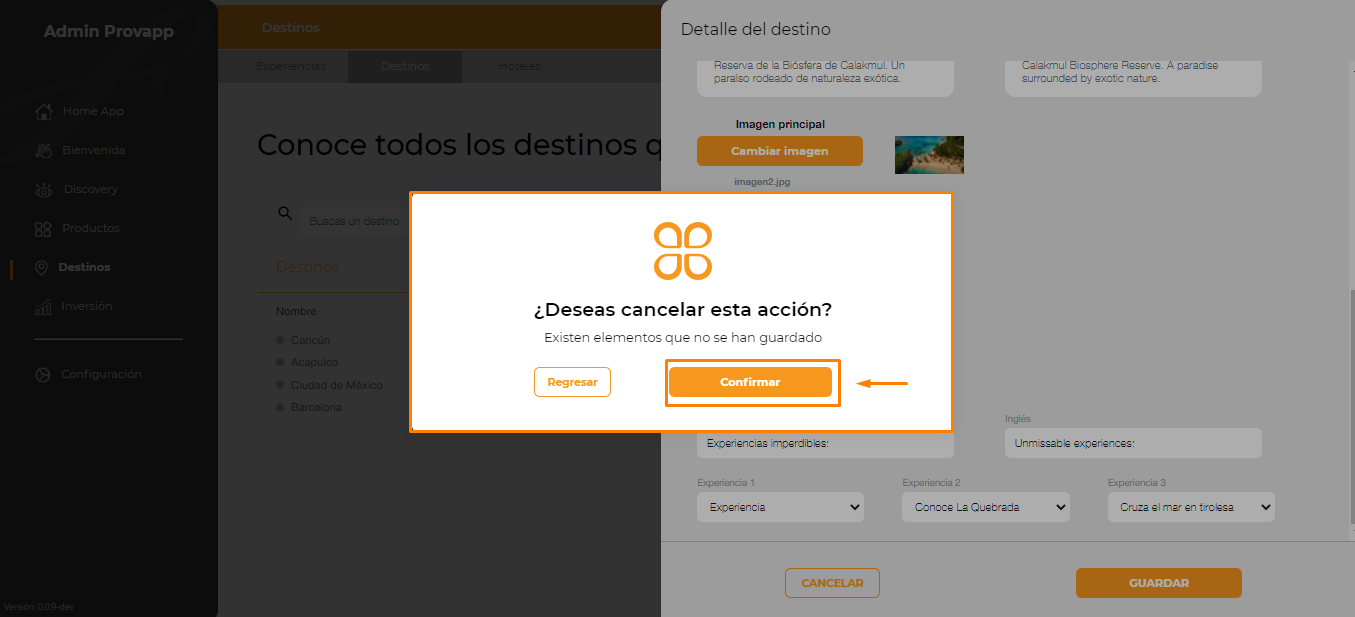Open the Cruza el mar en tirolesa dropdown
This screenshot has height=617, width=1355.
[x=1191, y=507]
